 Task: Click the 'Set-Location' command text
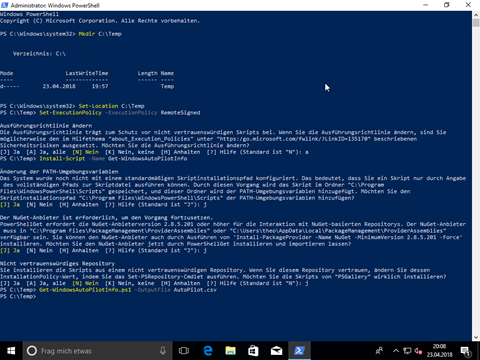pyautogui.click(x=98, y=106)
